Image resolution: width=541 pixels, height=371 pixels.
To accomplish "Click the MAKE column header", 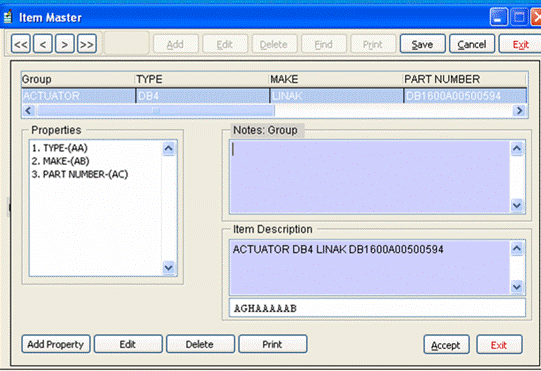I will (336, 79).
